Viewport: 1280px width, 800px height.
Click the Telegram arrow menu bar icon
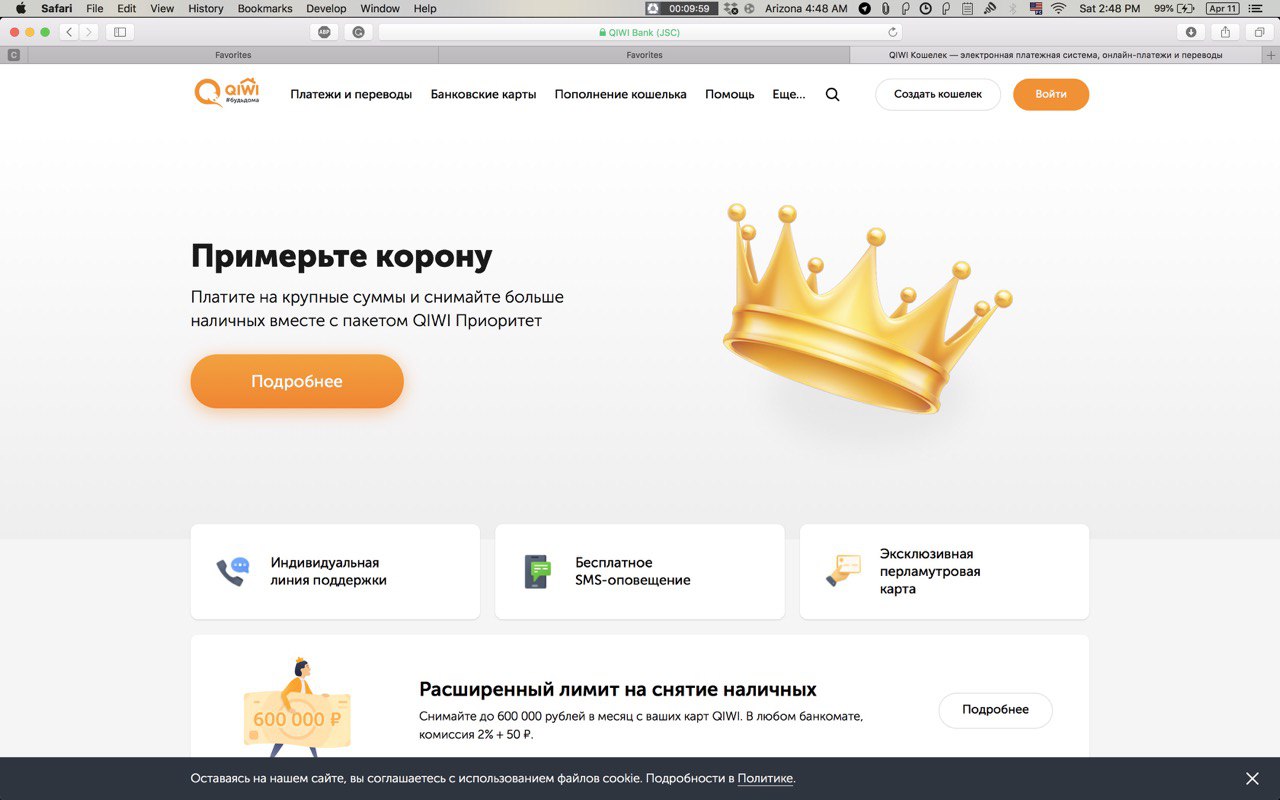click(x=865, y=8)
